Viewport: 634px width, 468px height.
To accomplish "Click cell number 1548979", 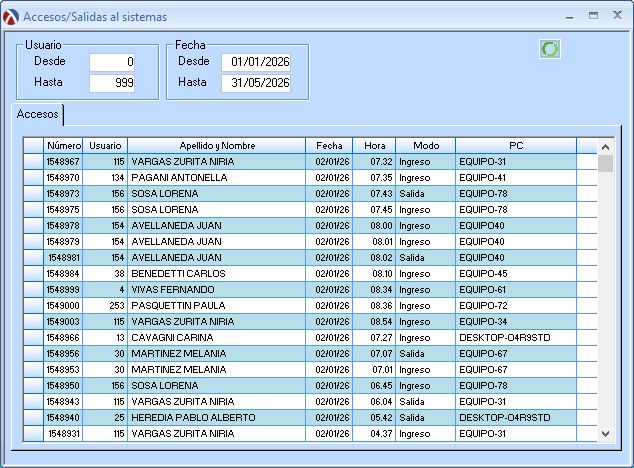I will (x=63, y=241).
